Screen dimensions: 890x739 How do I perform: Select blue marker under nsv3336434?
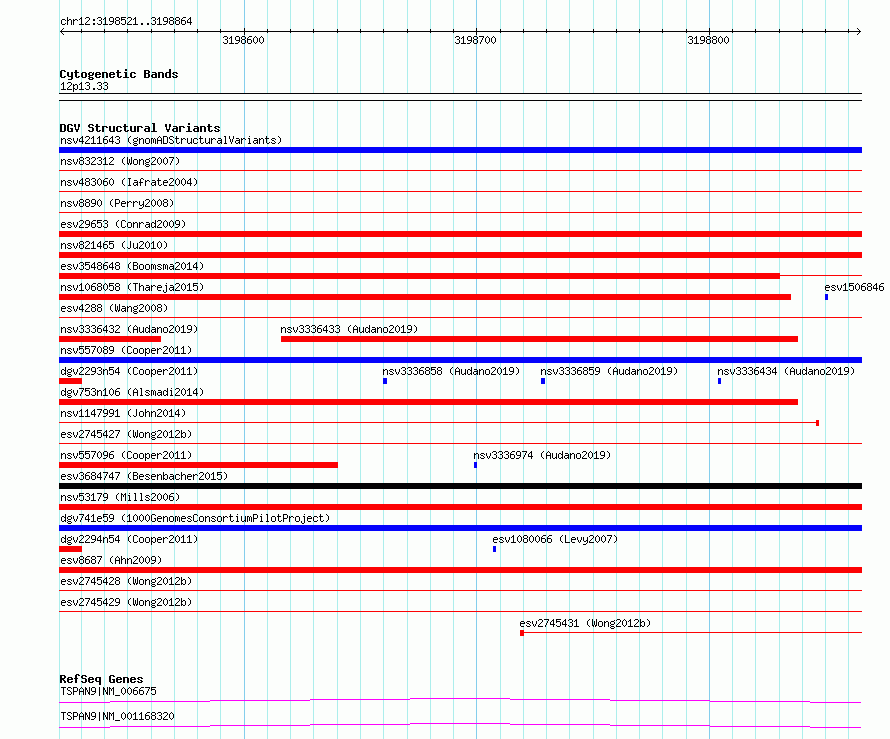[719, 381]
